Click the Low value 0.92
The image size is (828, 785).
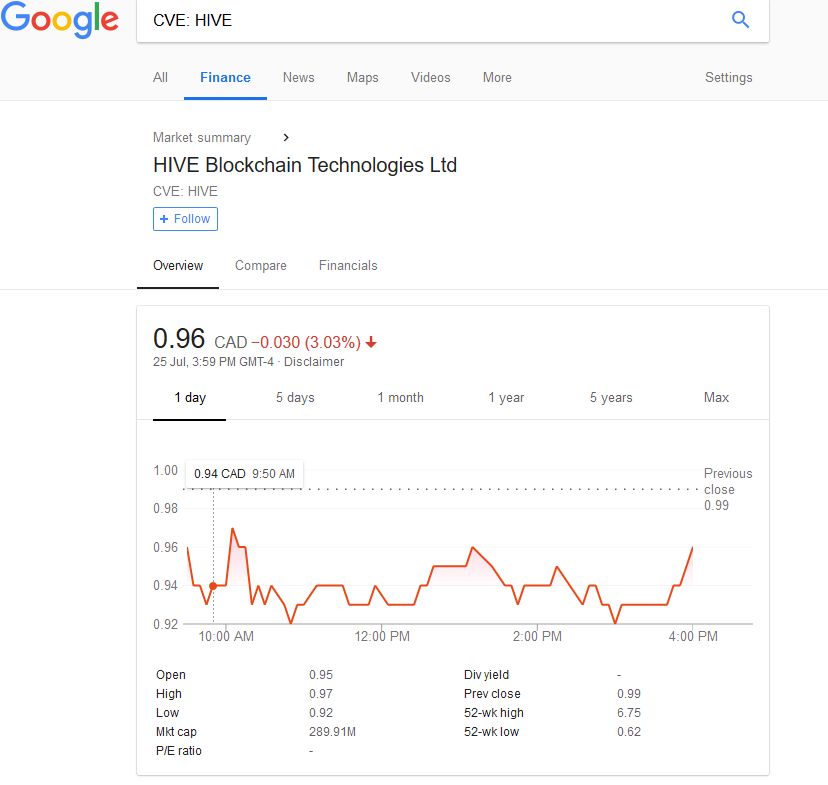(321, 713)
